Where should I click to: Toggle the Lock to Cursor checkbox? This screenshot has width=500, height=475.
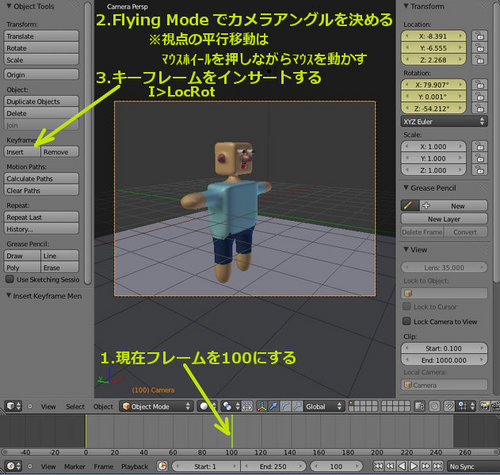[x=406, y=306]
